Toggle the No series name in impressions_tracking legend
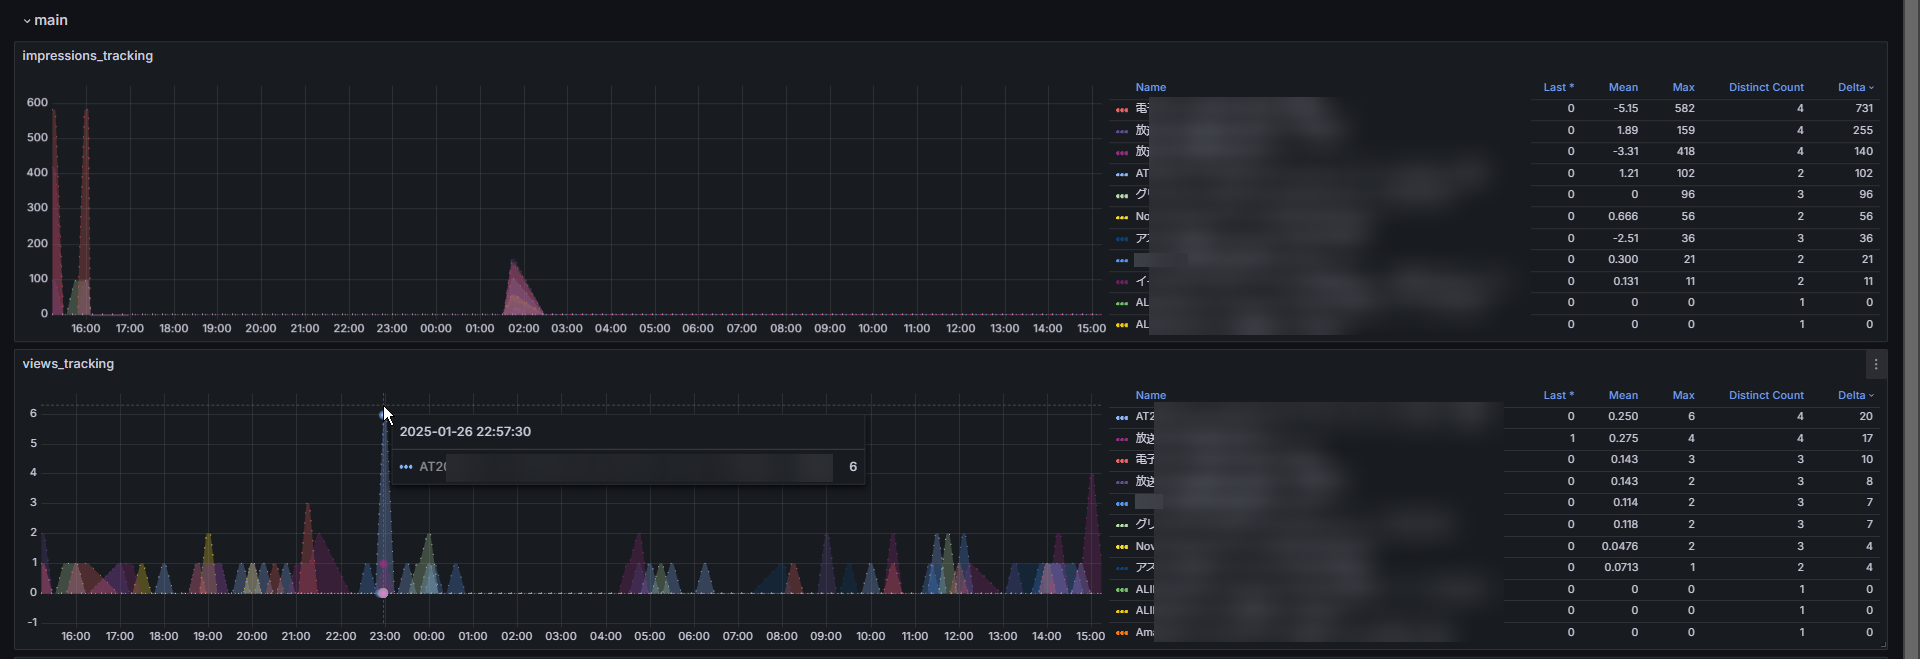 click(x=1143, y=217)
